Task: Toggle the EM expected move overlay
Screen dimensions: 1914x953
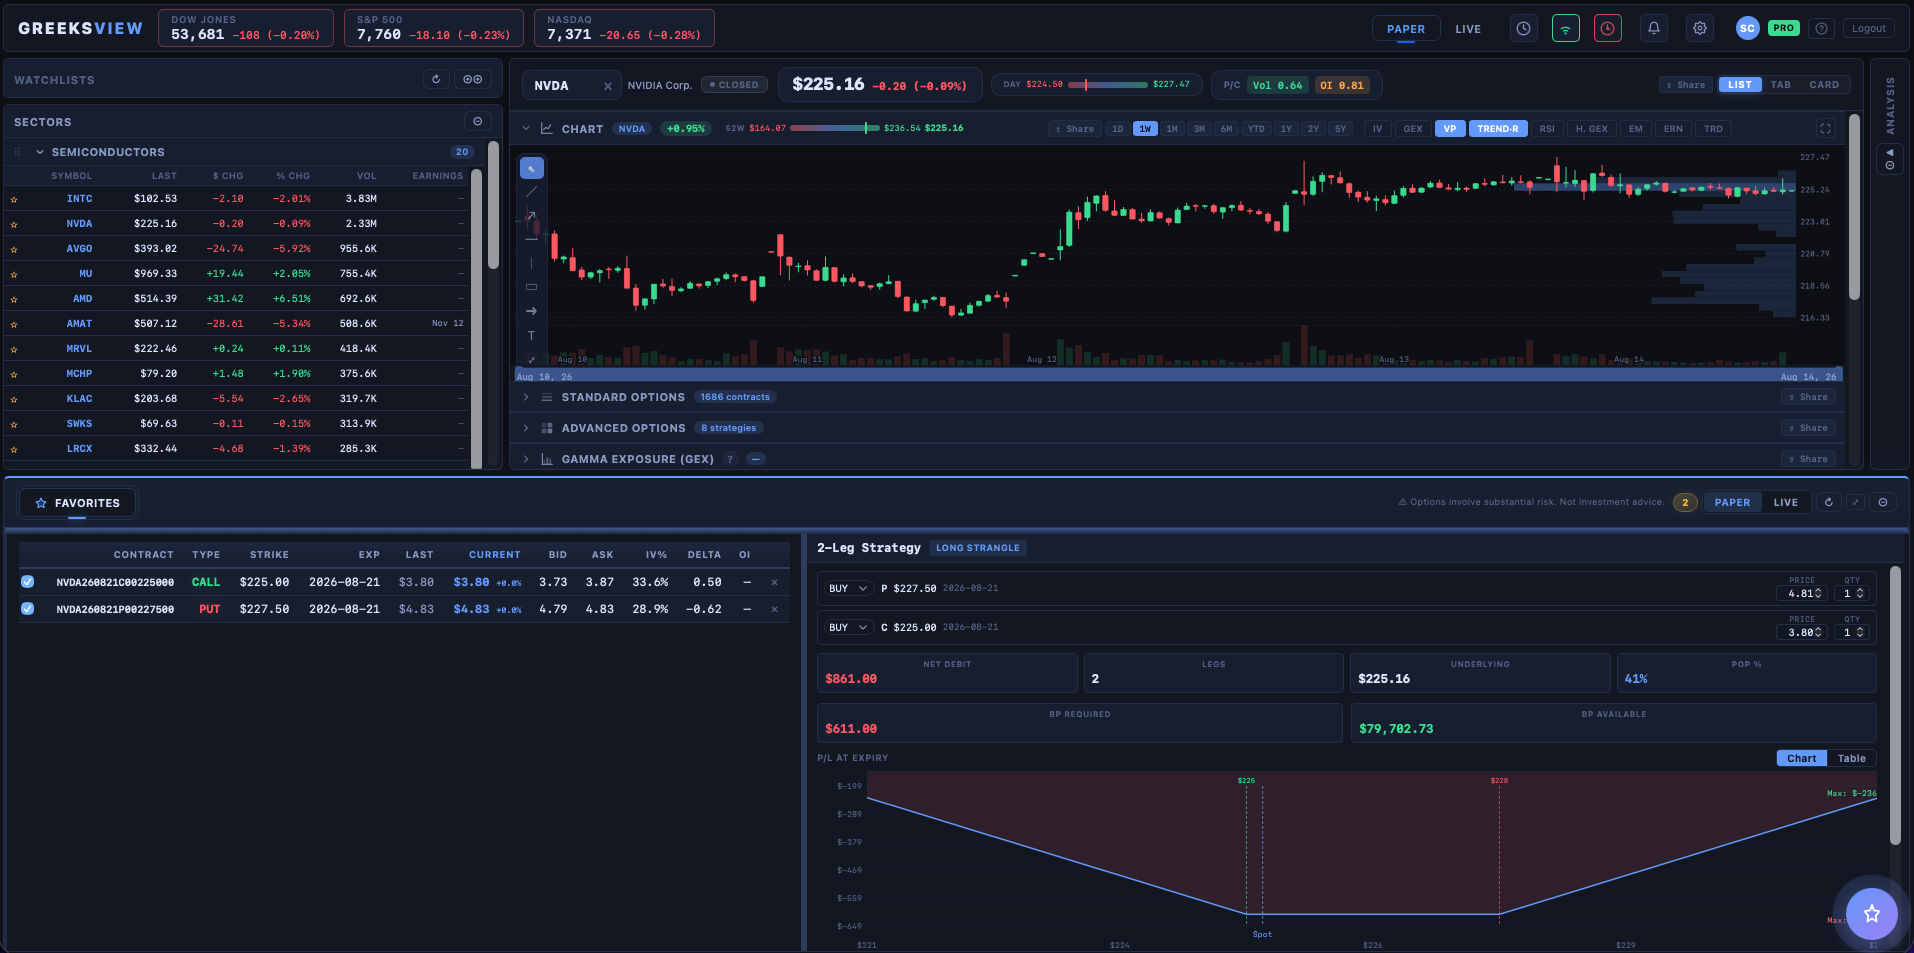Action: coord(1636,129)
